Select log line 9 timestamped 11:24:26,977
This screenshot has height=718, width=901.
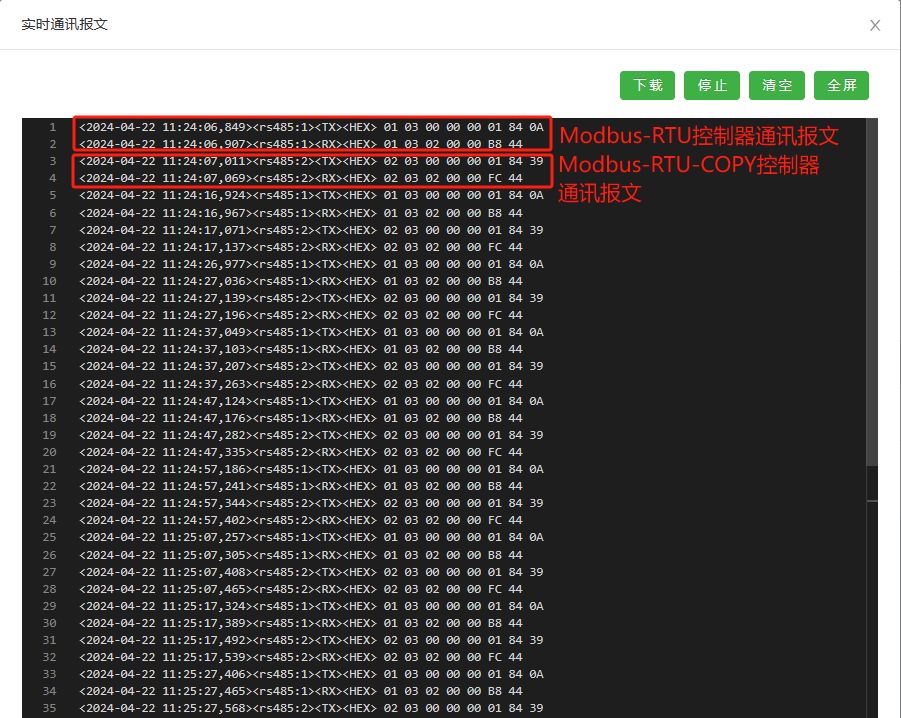click(x=311, y=264)
